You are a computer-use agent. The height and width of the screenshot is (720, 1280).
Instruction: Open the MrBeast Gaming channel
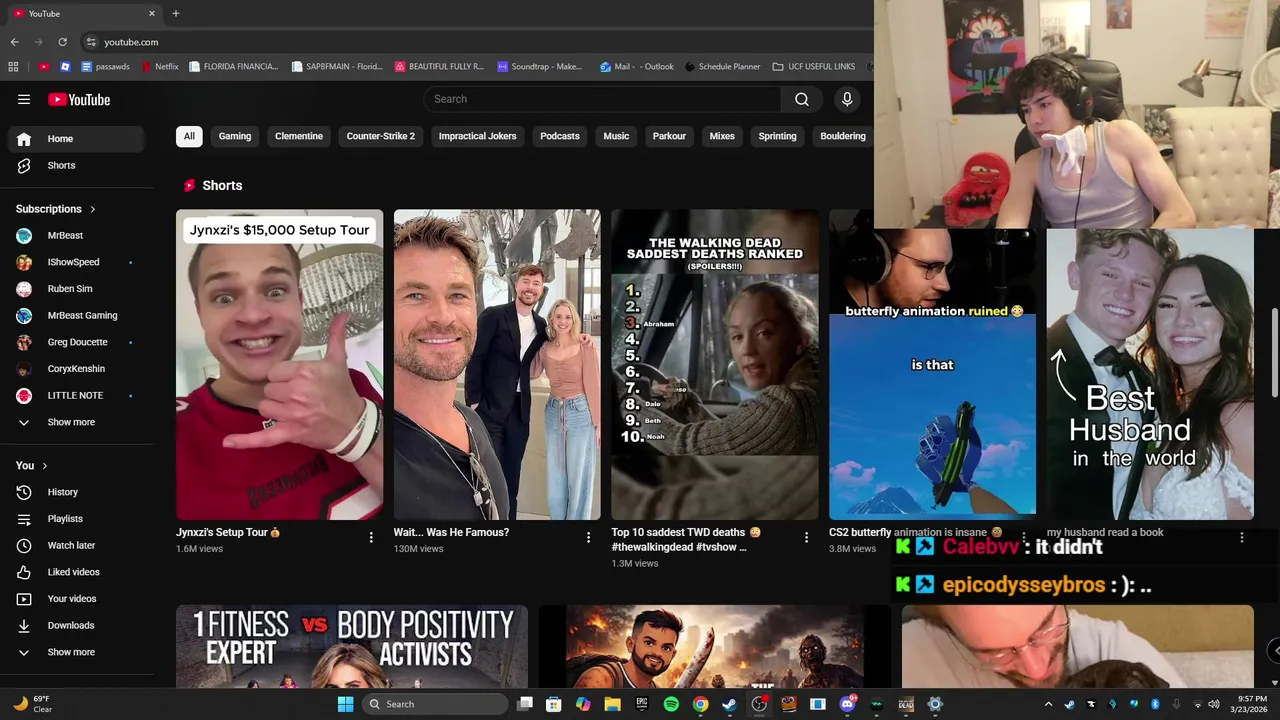[x=76, y=315]
